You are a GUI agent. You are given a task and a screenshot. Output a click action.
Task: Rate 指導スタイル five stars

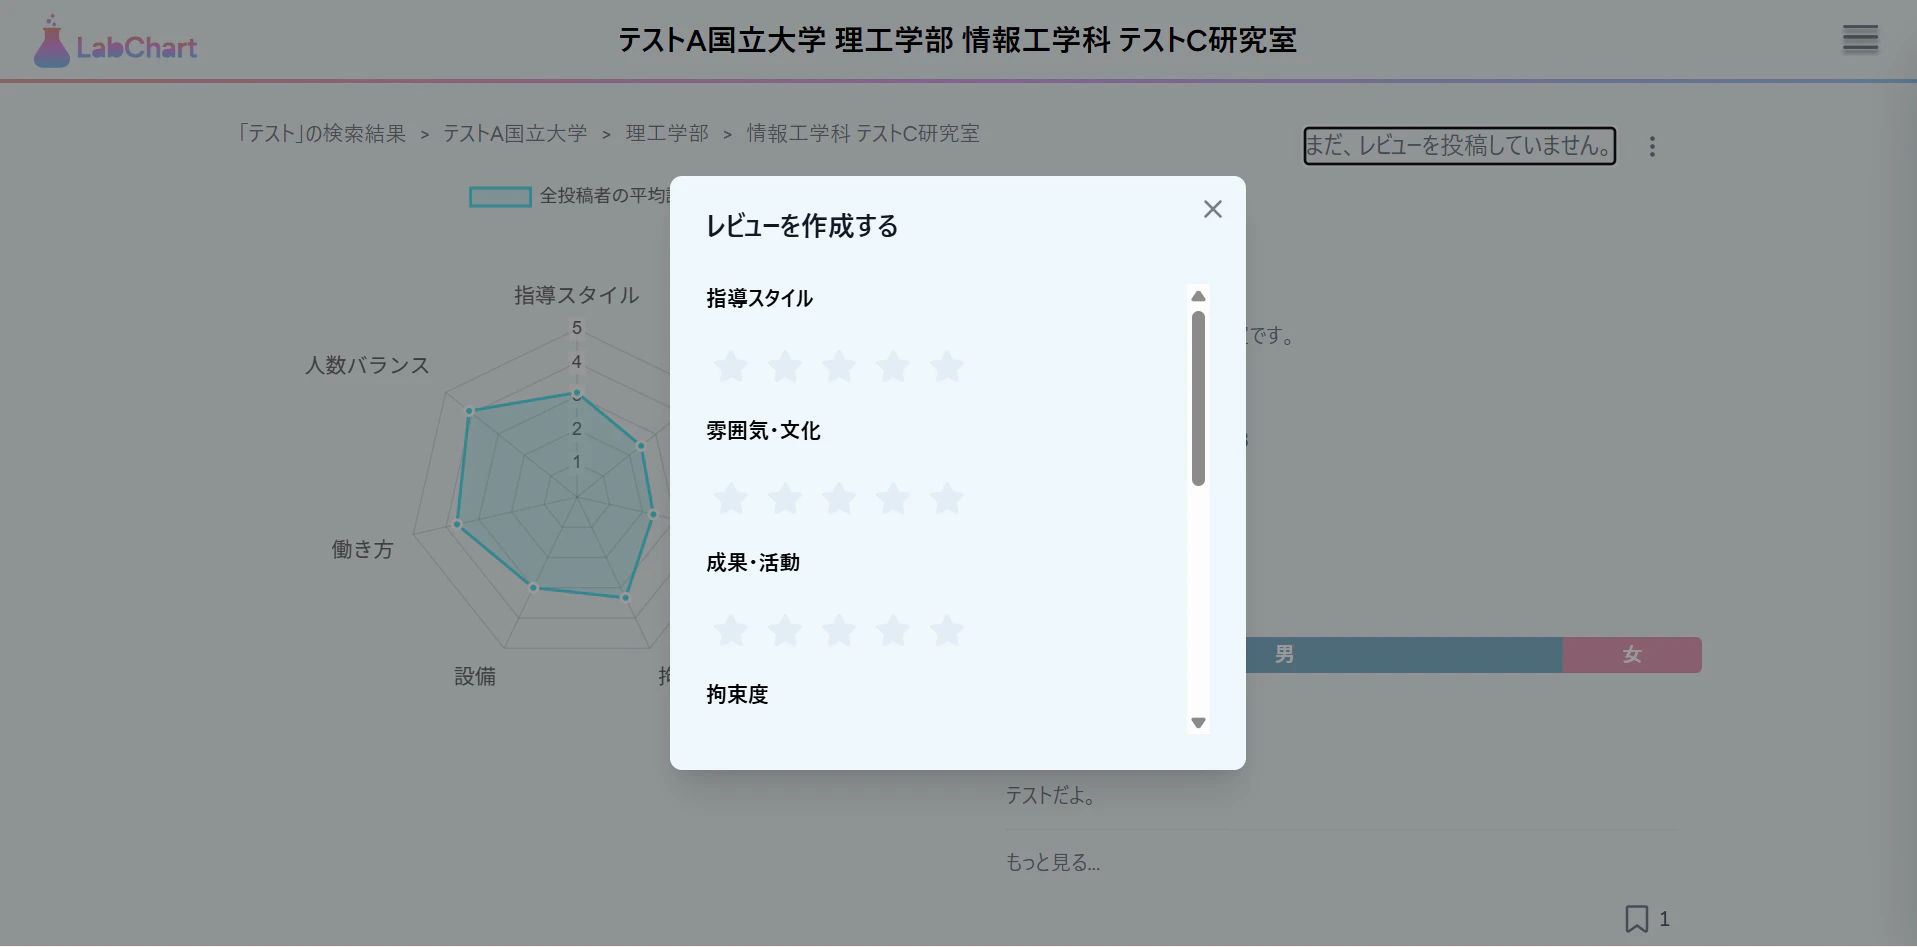[947, 366]
